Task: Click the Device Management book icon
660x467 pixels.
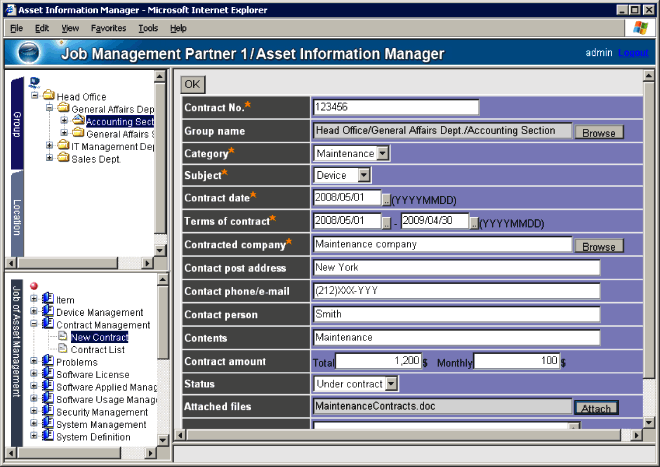Action: click(47, 312)
